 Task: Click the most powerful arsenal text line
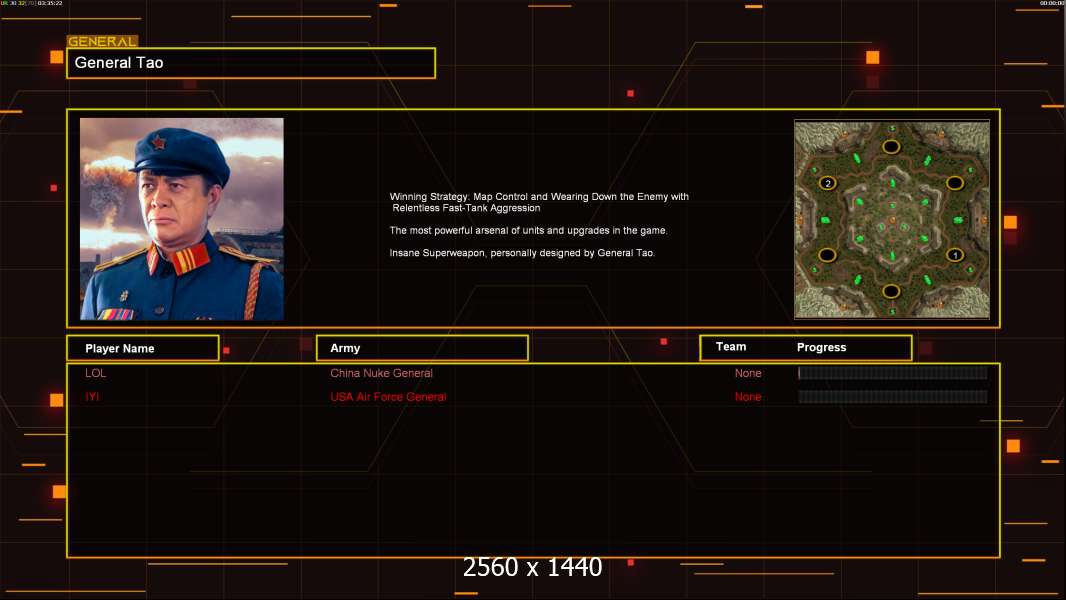point(528,230)
